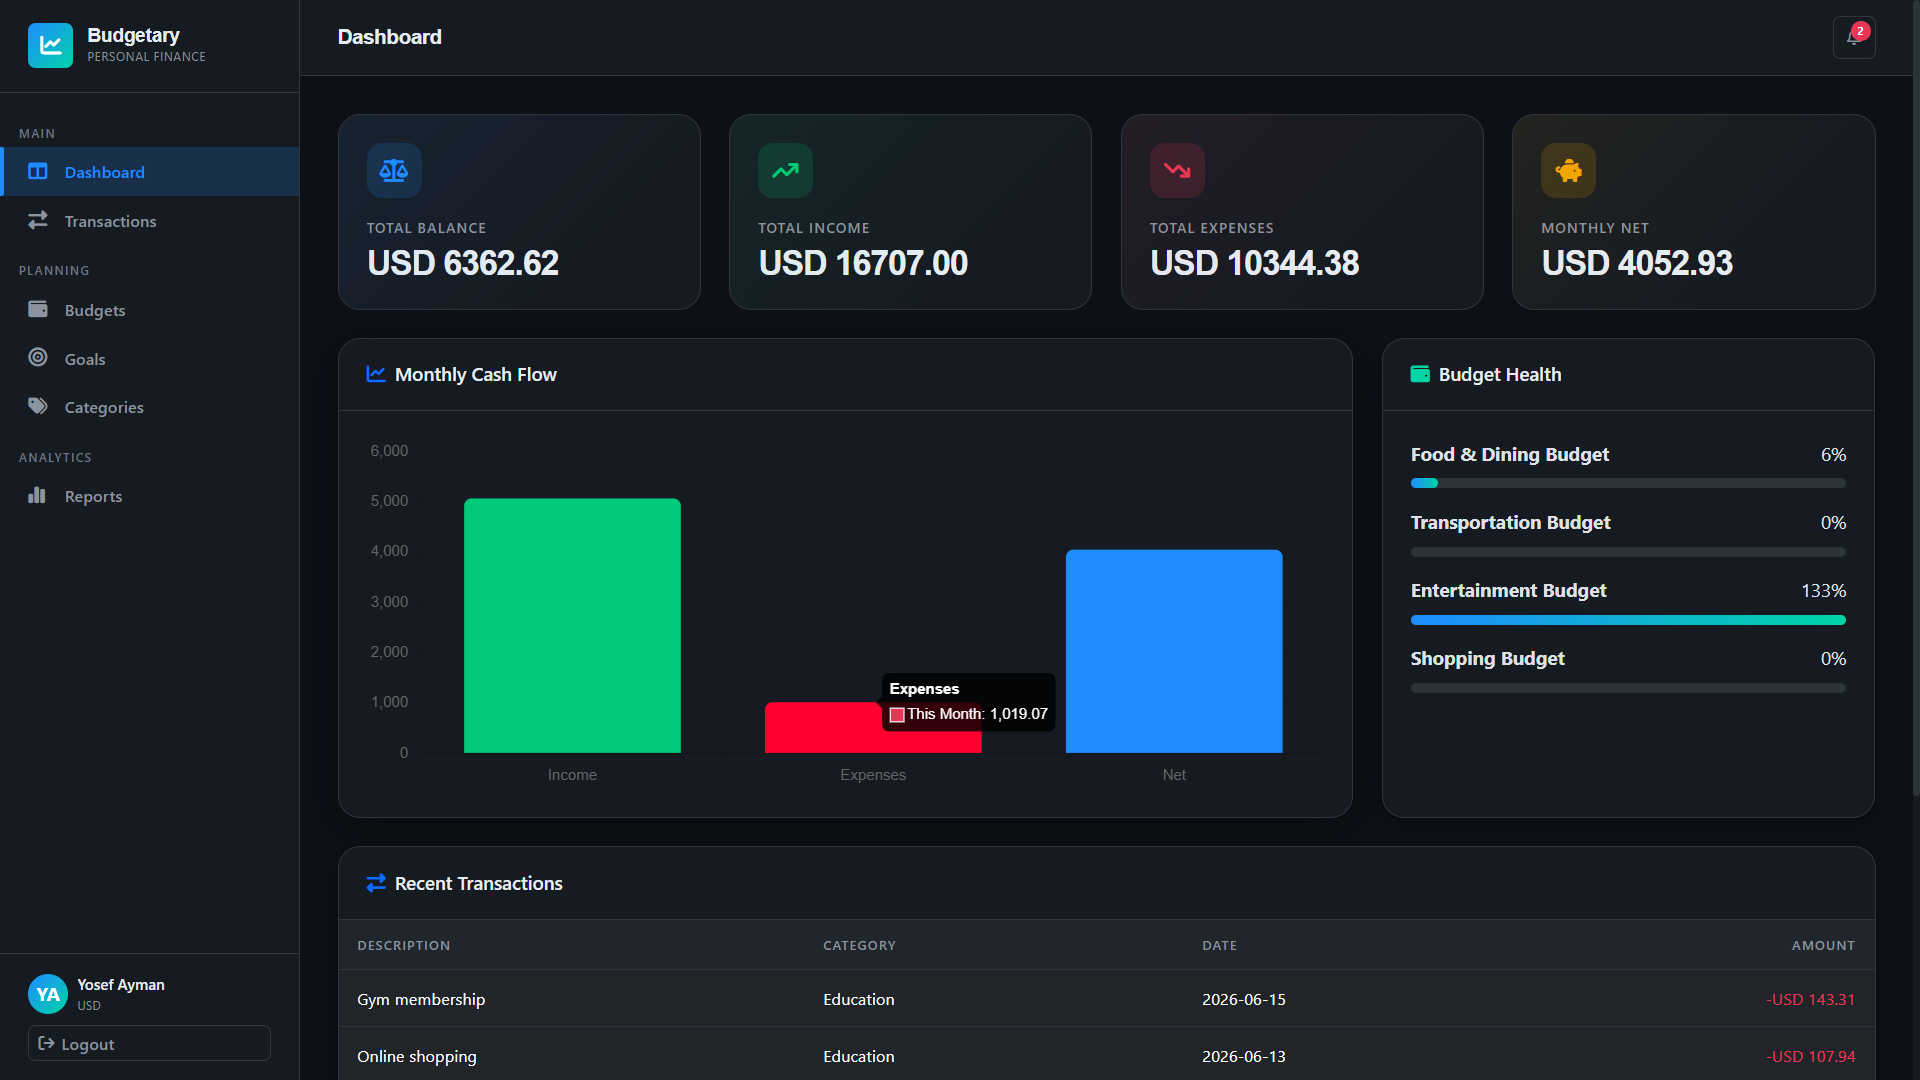Click the Budgetary logo icon
This screenshot has height=1080, width=1920.
pos(50,45)
